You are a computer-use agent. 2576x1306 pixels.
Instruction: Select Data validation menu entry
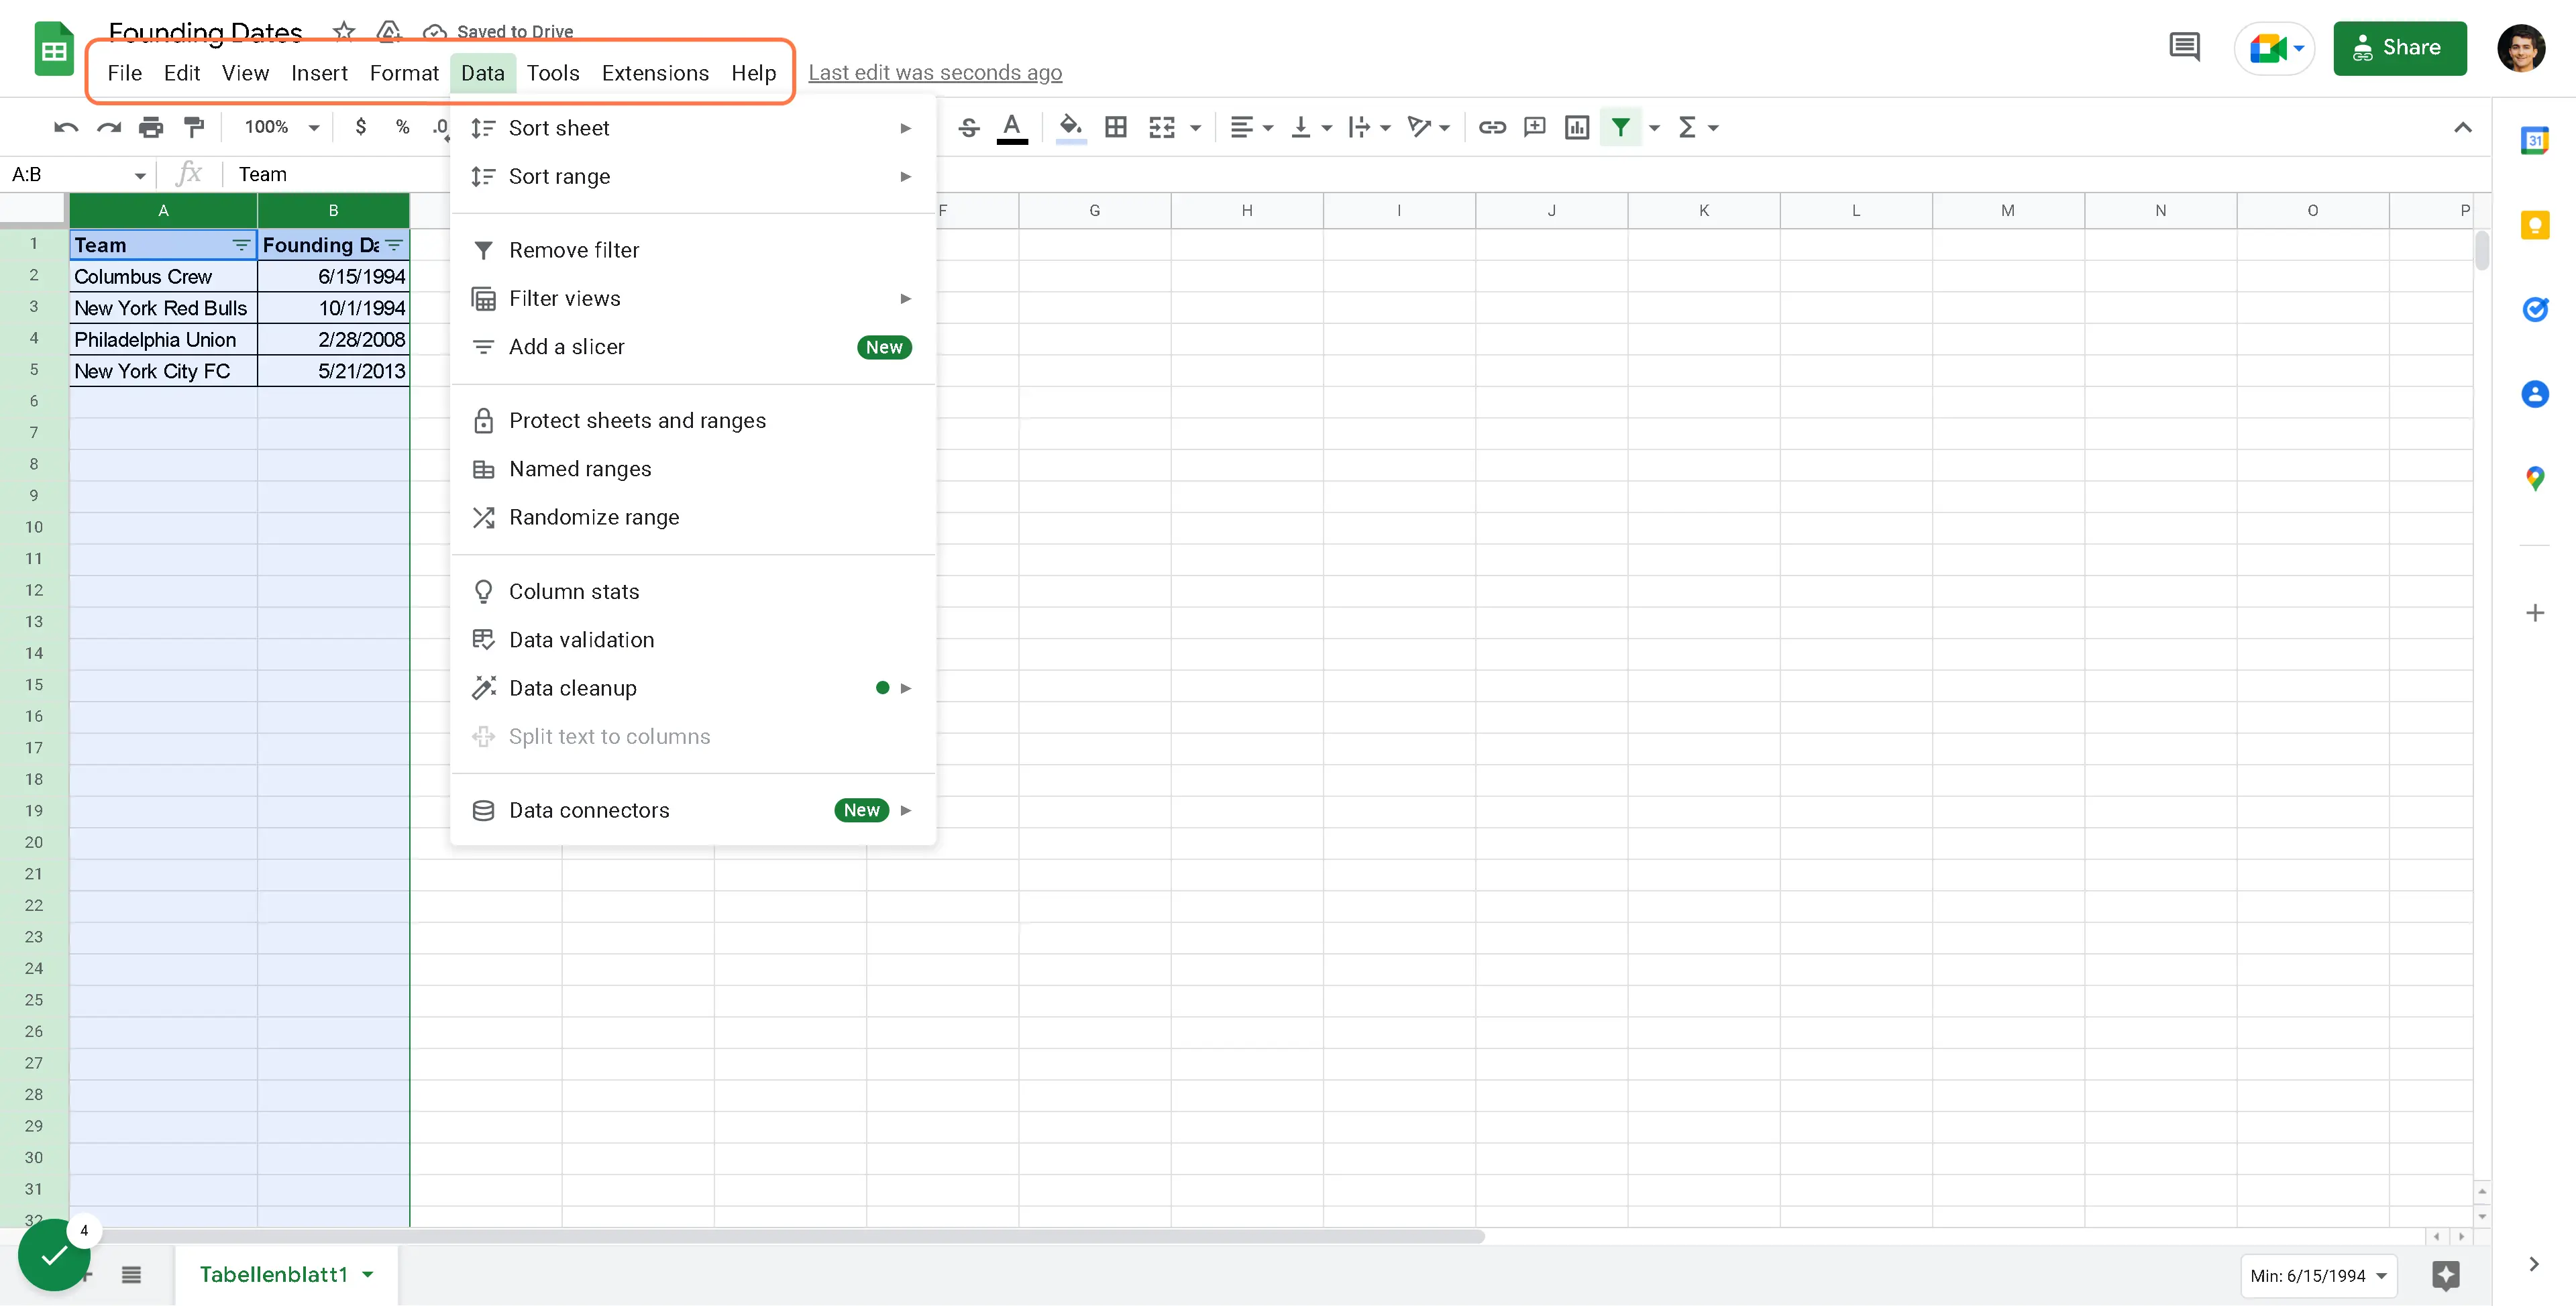(x=693, y=640)
